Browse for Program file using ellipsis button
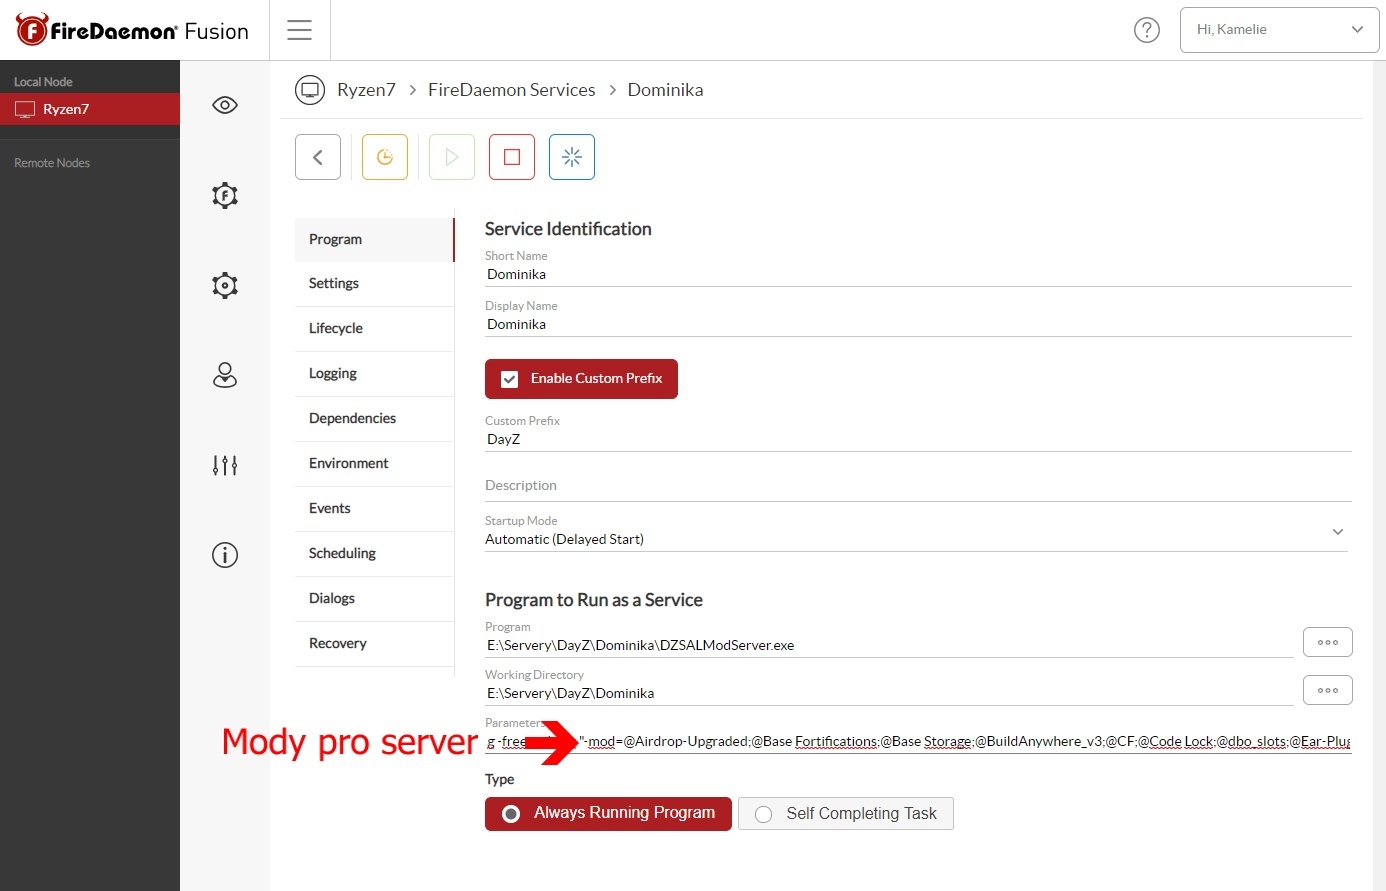 click(1327, 642)
